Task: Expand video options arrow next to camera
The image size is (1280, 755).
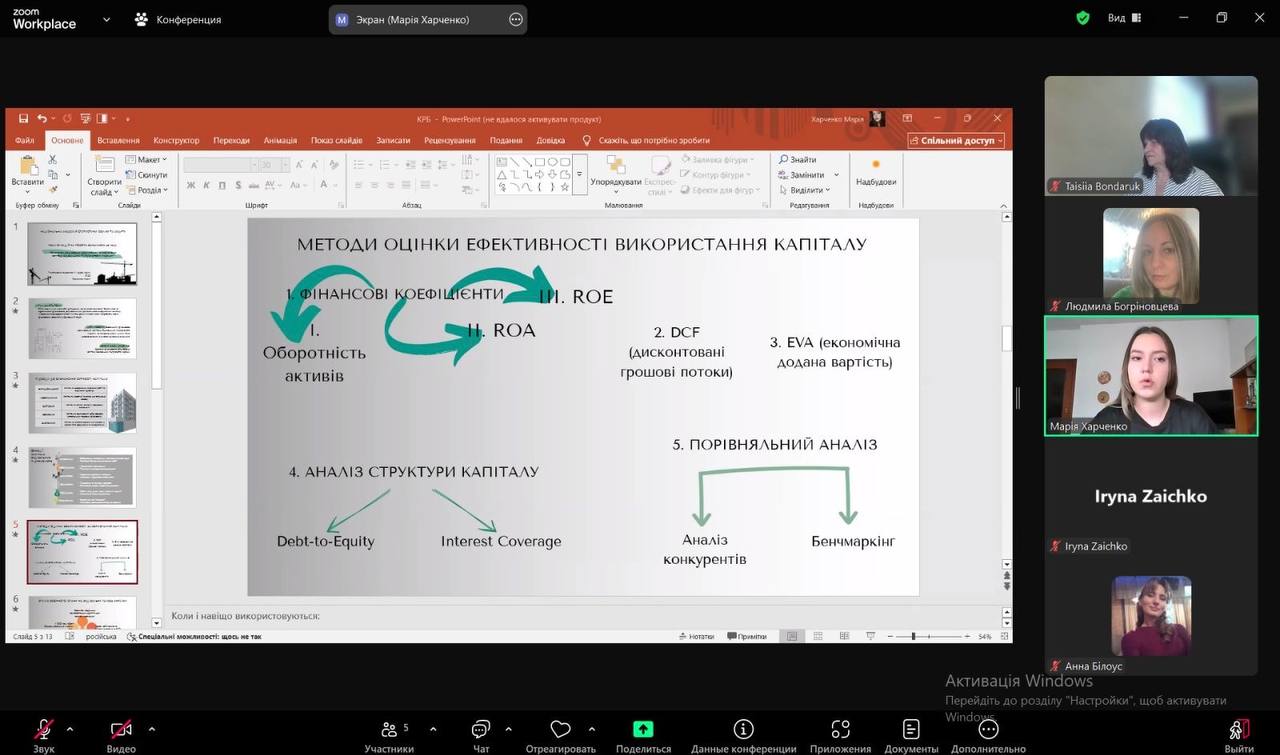Action: [152, 729]
